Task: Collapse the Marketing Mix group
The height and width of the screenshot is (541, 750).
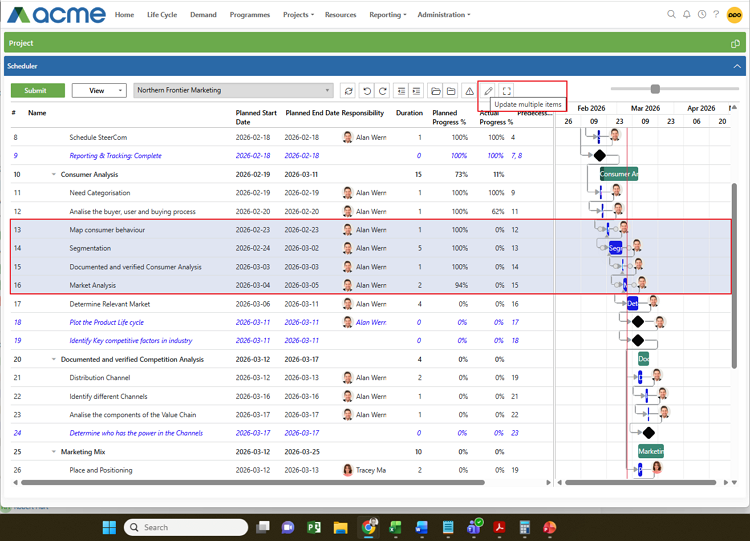Action: (x=53, y=451)
